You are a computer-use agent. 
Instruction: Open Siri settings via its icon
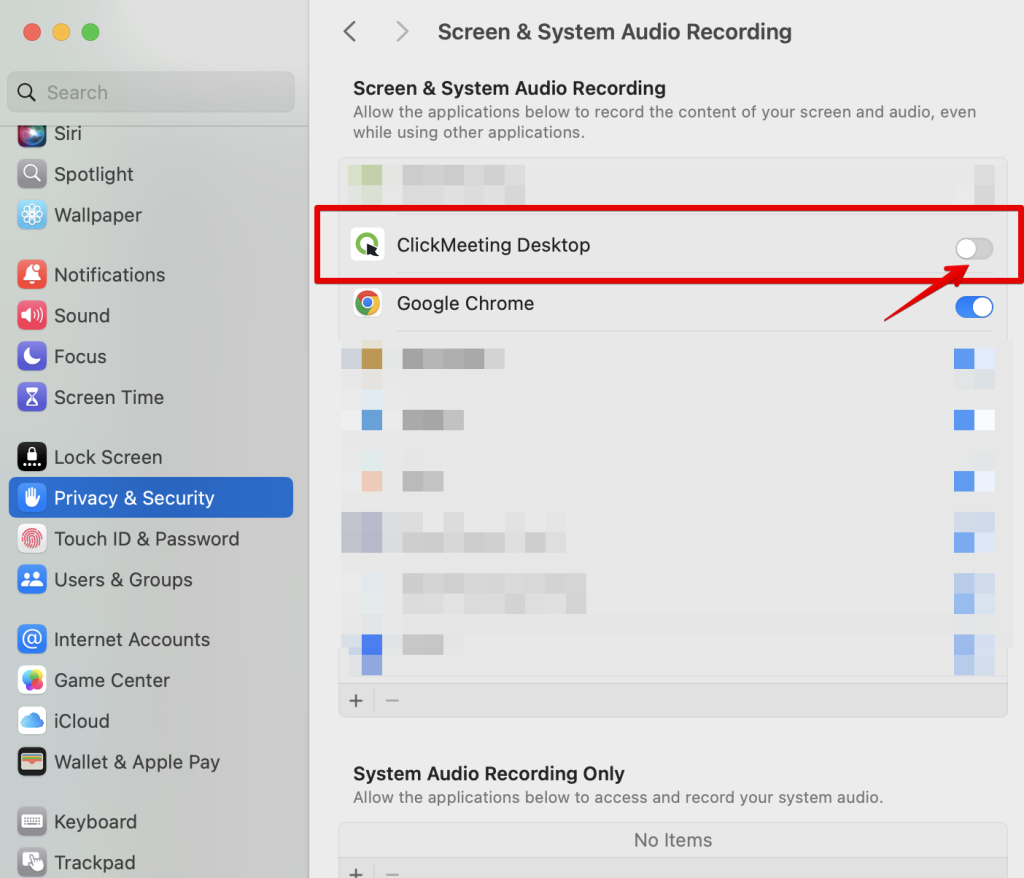click(x=31, y=134)
